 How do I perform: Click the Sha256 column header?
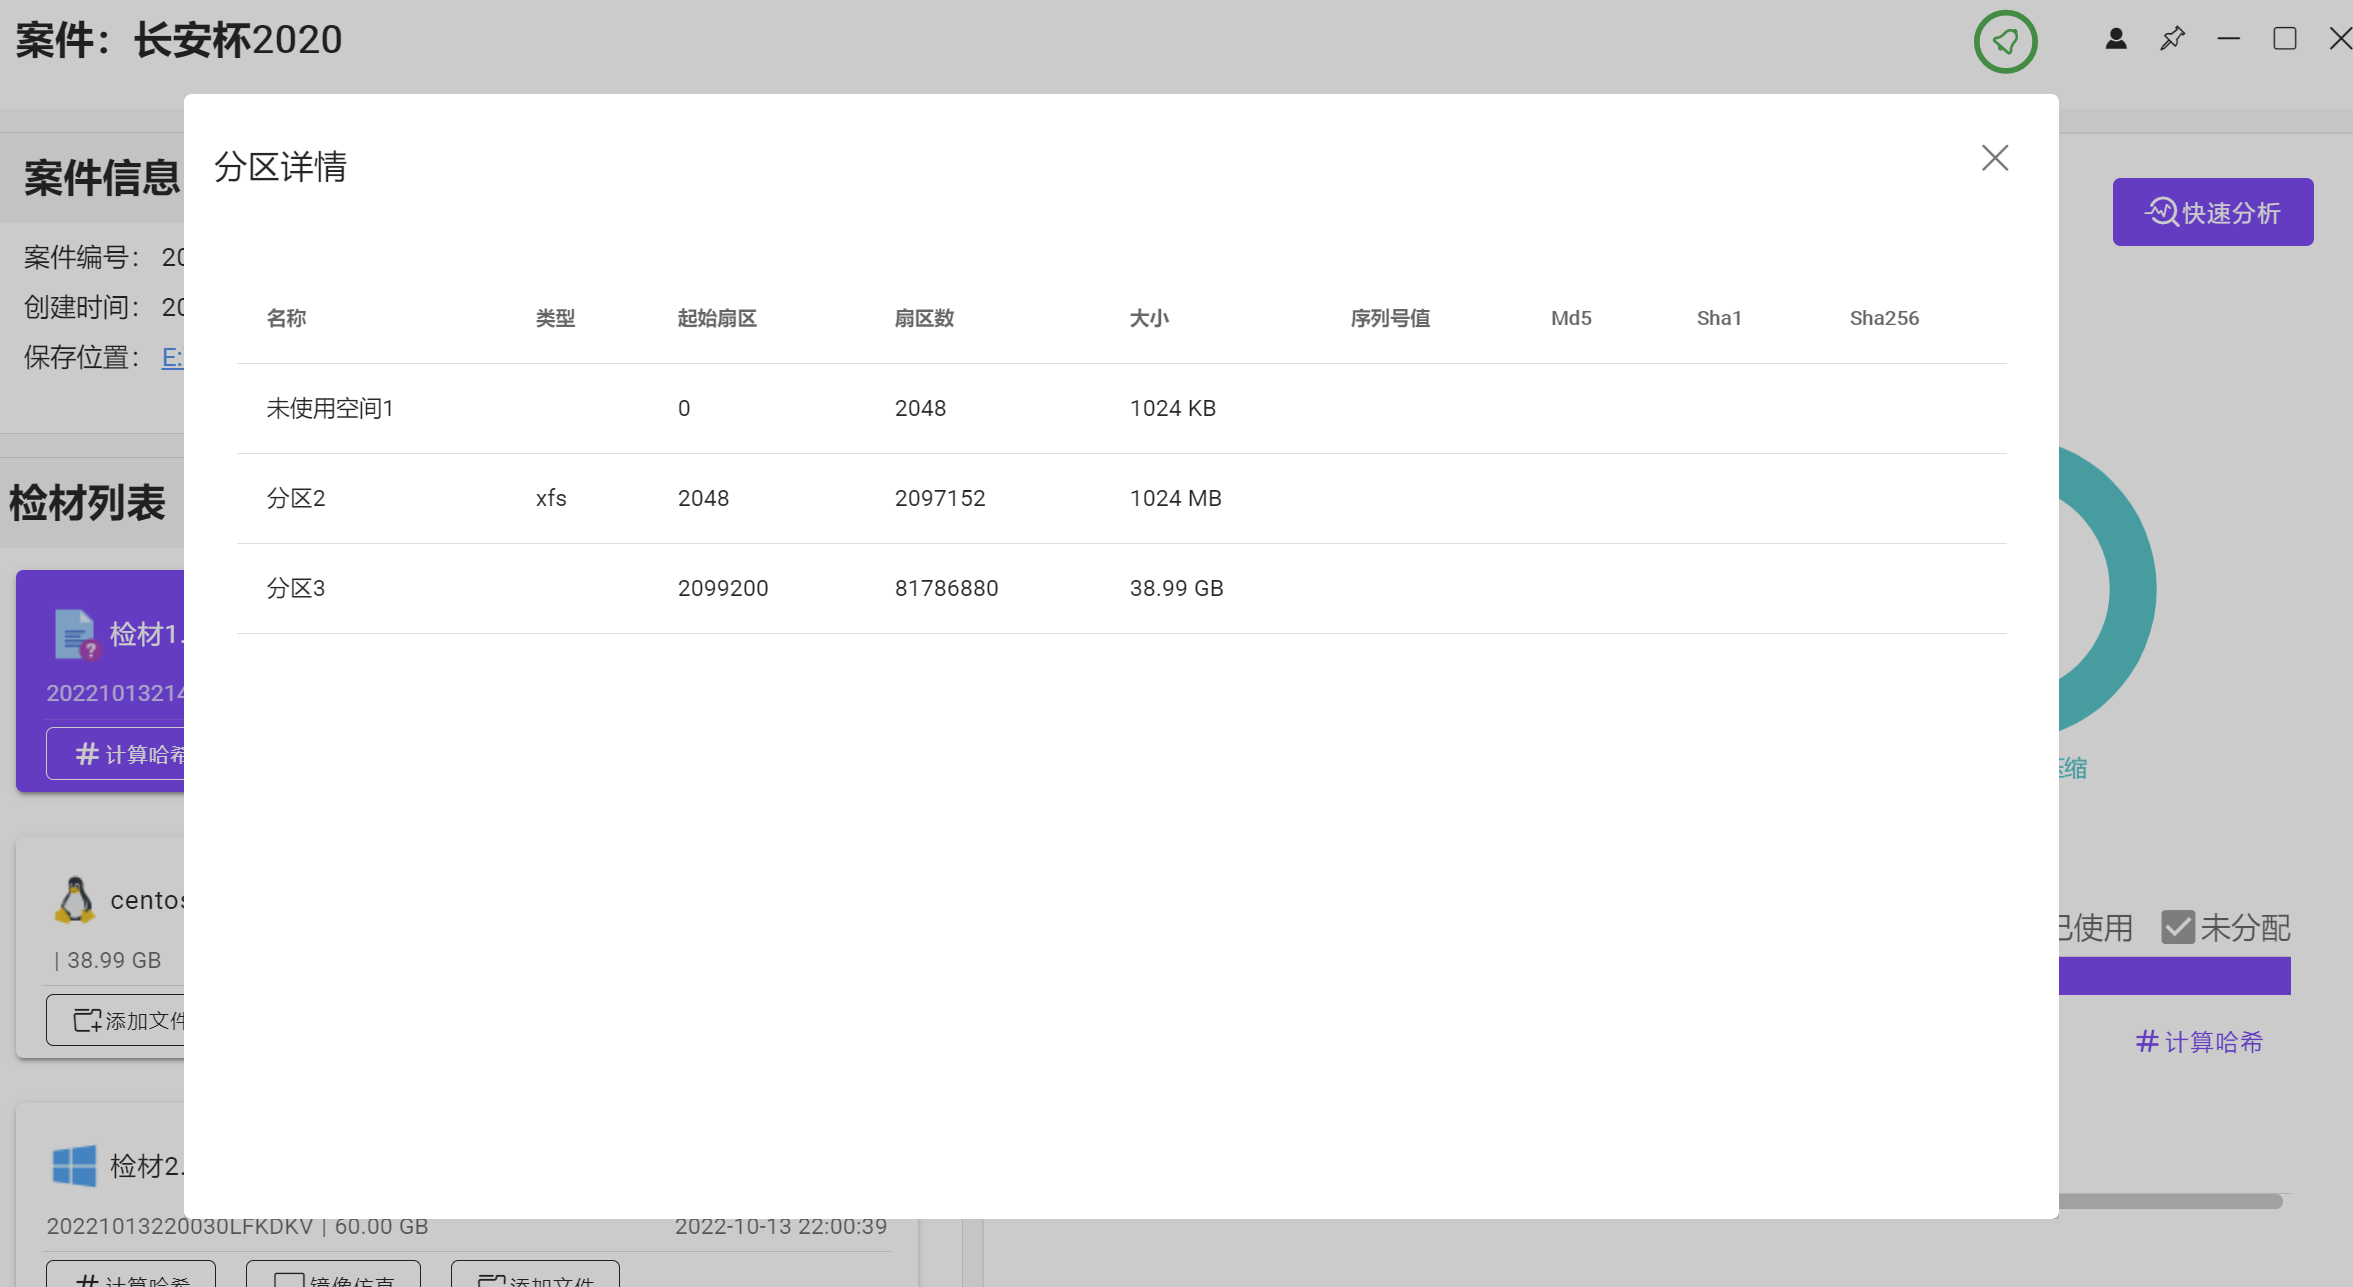(x=1883, y=318)
